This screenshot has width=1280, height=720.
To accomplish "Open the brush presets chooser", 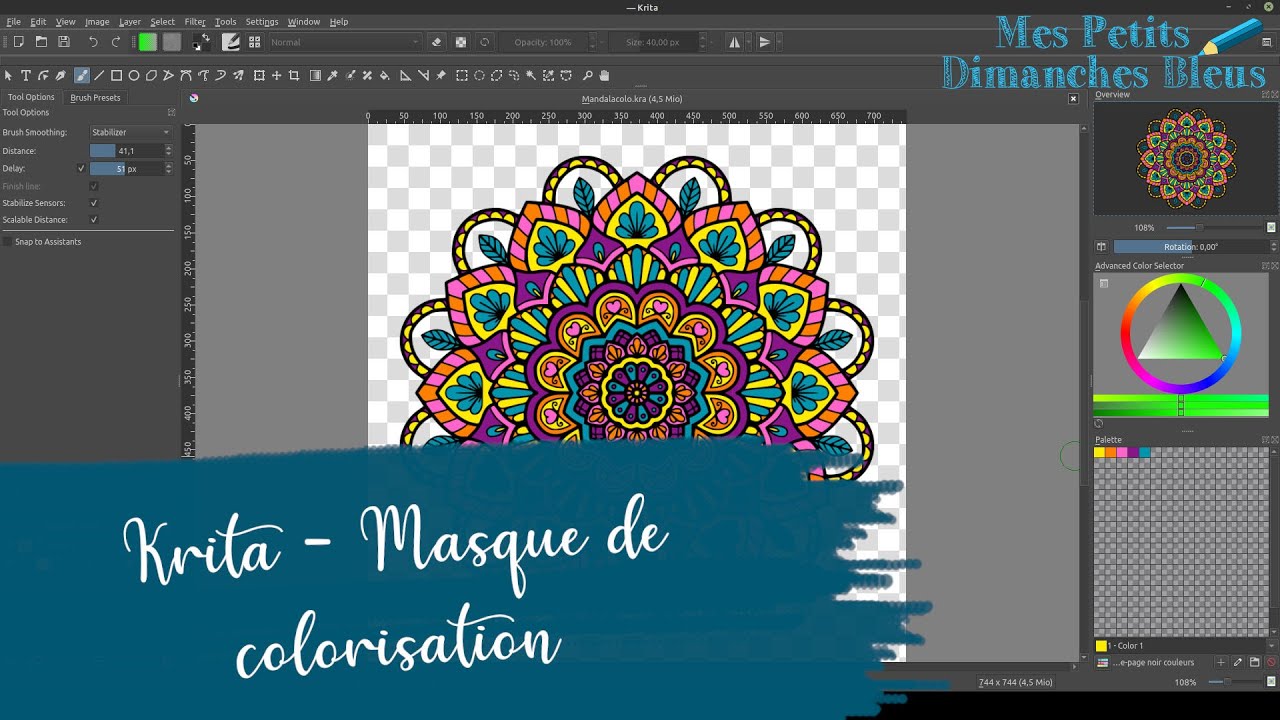I will [254, 42].
